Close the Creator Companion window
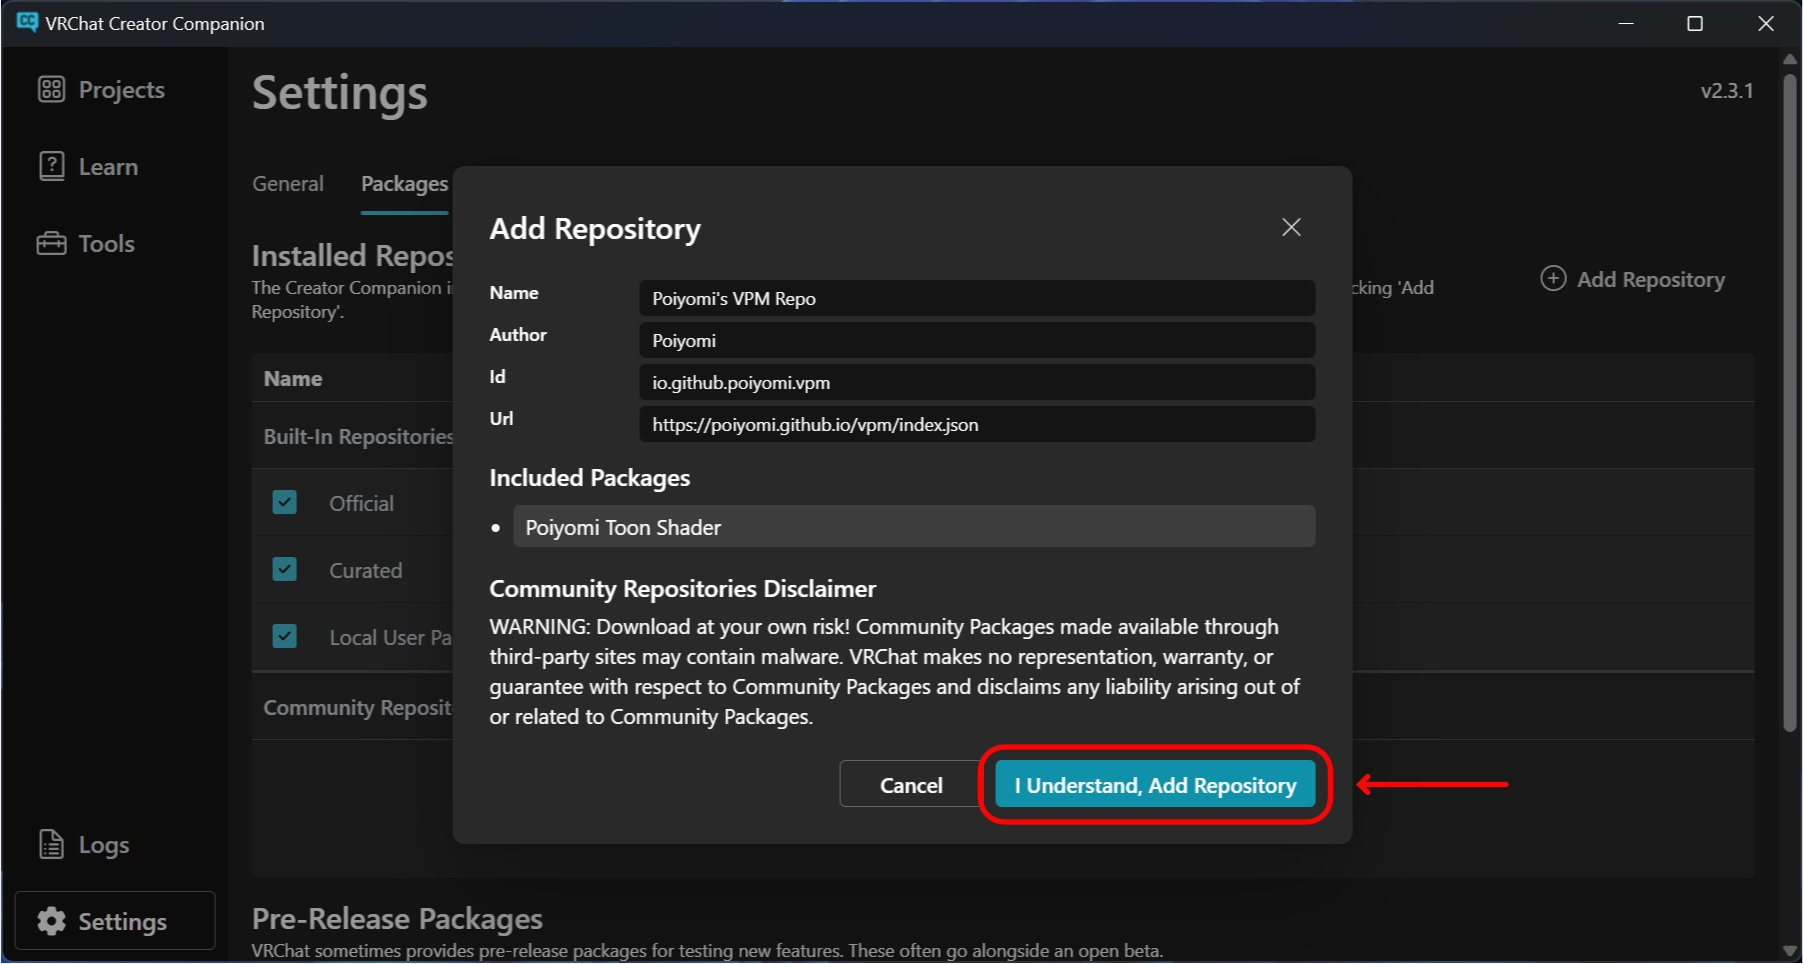The width and height of the screenshot is (1803, 964). (1766, 23)
